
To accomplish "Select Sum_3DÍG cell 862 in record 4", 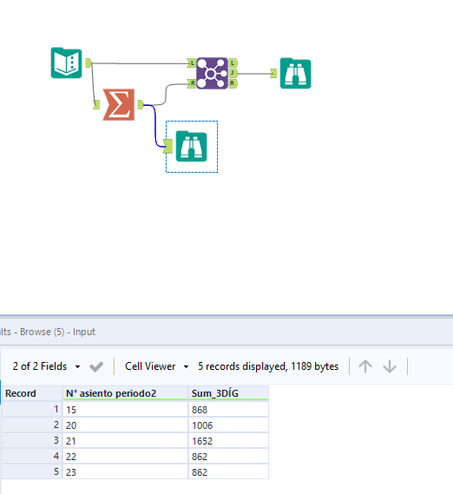I will 228,456.
